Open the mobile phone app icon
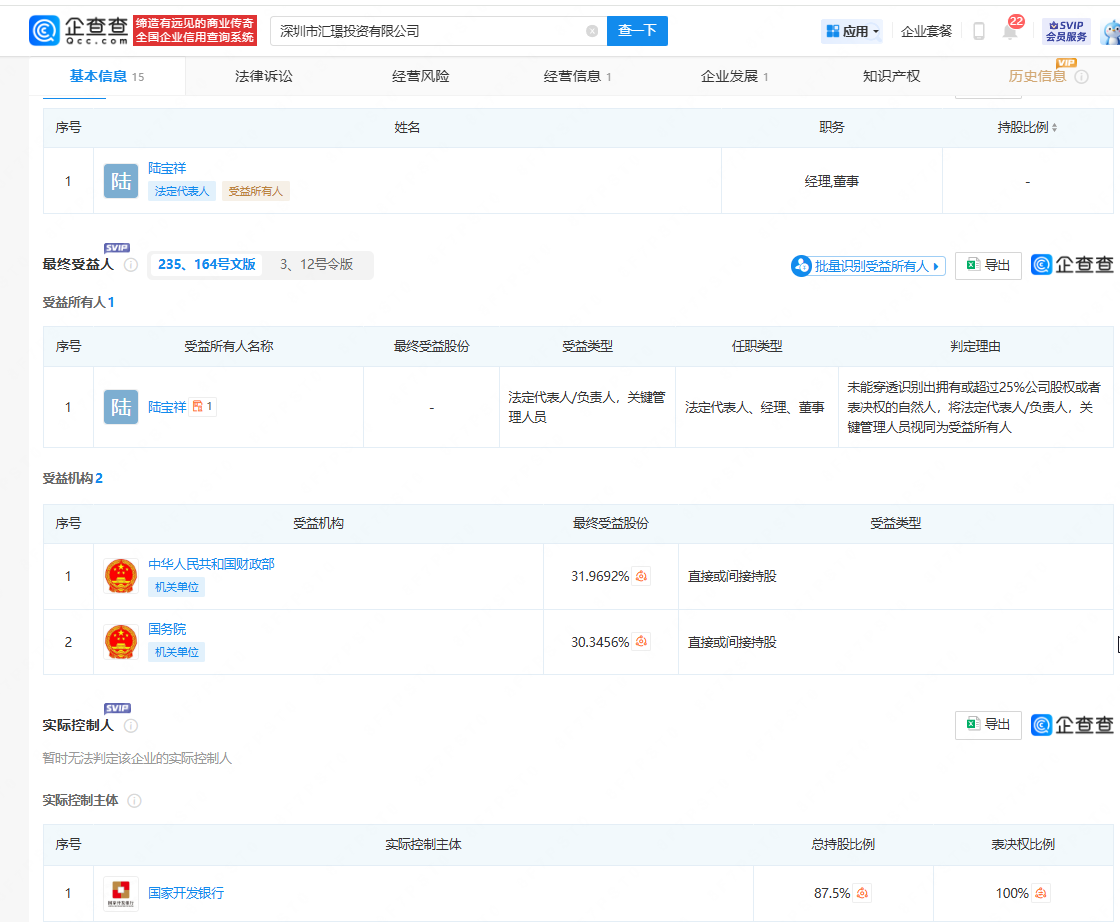1120x922 pixels. click(979, 31)
